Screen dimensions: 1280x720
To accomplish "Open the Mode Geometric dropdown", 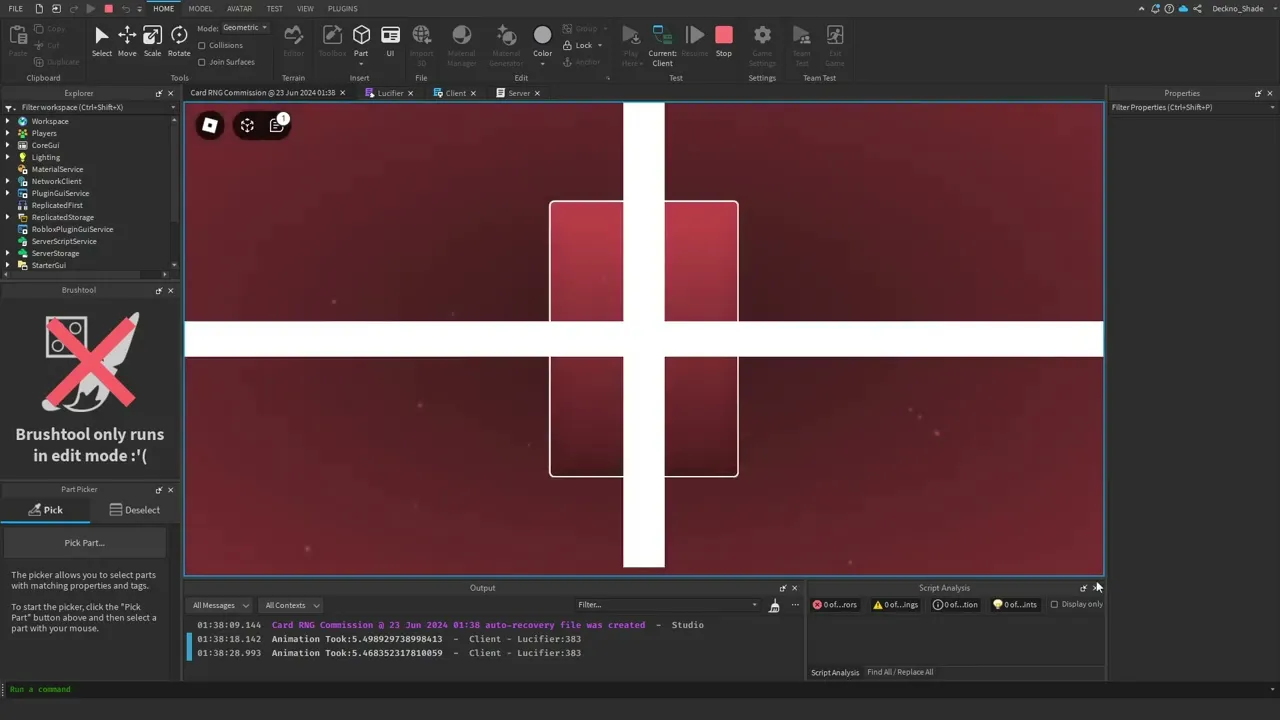I will 245,28.
